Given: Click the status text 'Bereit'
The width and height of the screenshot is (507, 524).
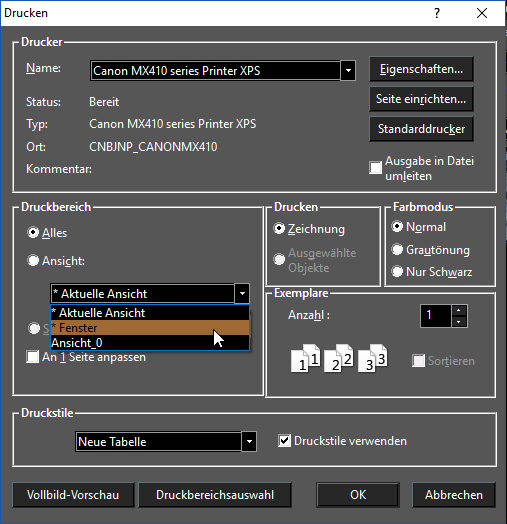Looking at the screenshot, I should [x=104, y=102].
